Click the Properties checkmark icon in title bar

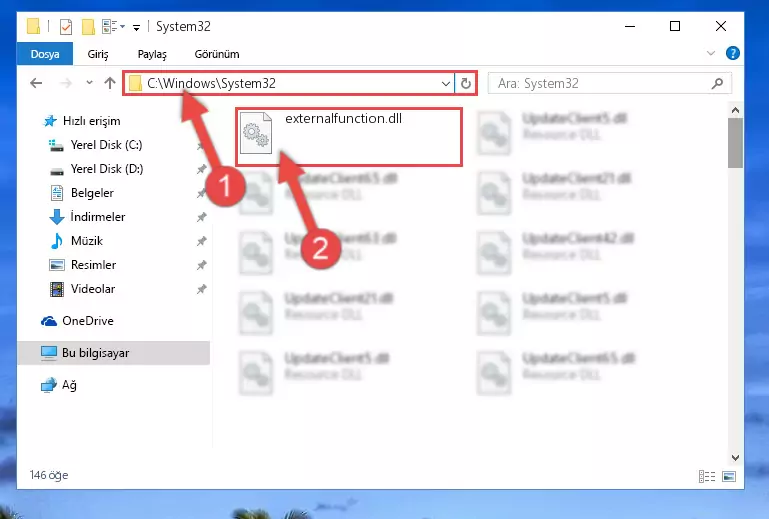pos(66,26)
